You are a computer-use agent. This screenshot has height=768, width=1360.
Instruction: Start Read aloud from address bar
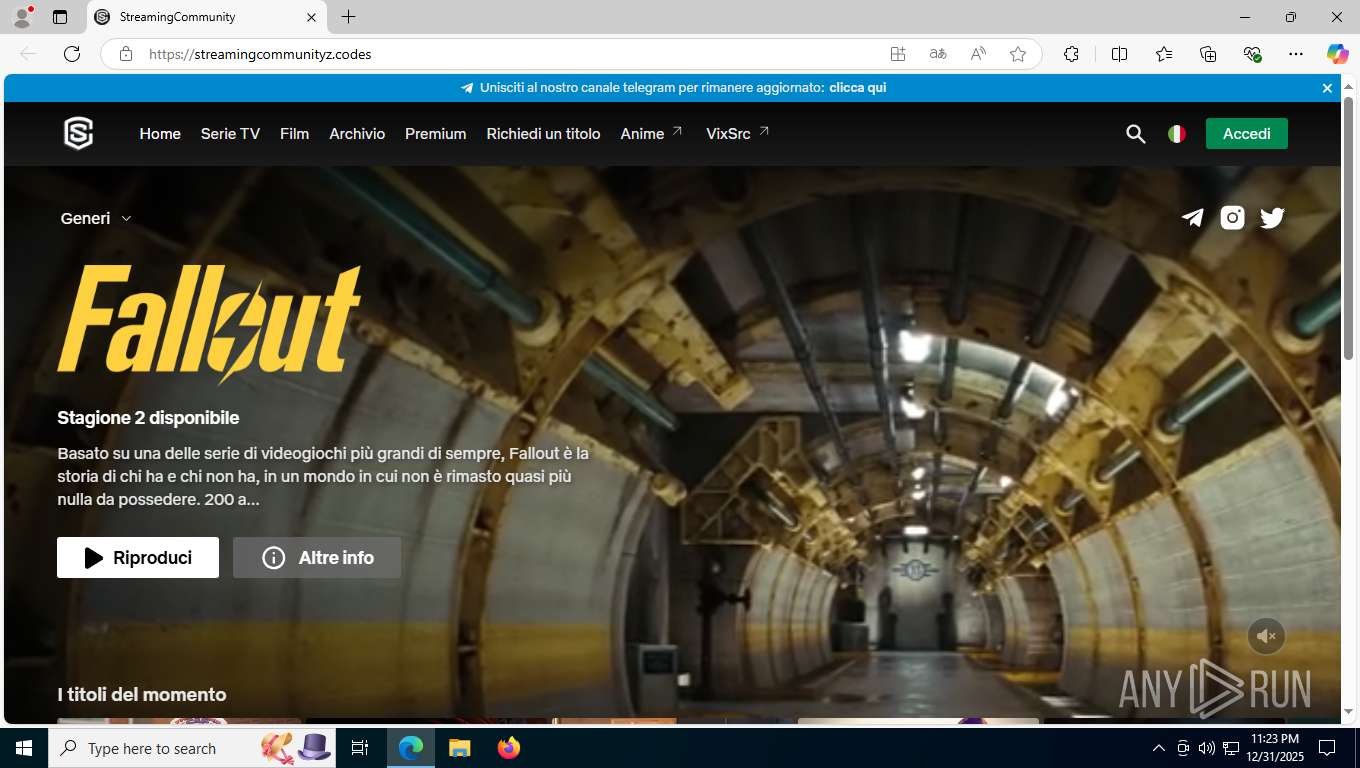[978, 54]
